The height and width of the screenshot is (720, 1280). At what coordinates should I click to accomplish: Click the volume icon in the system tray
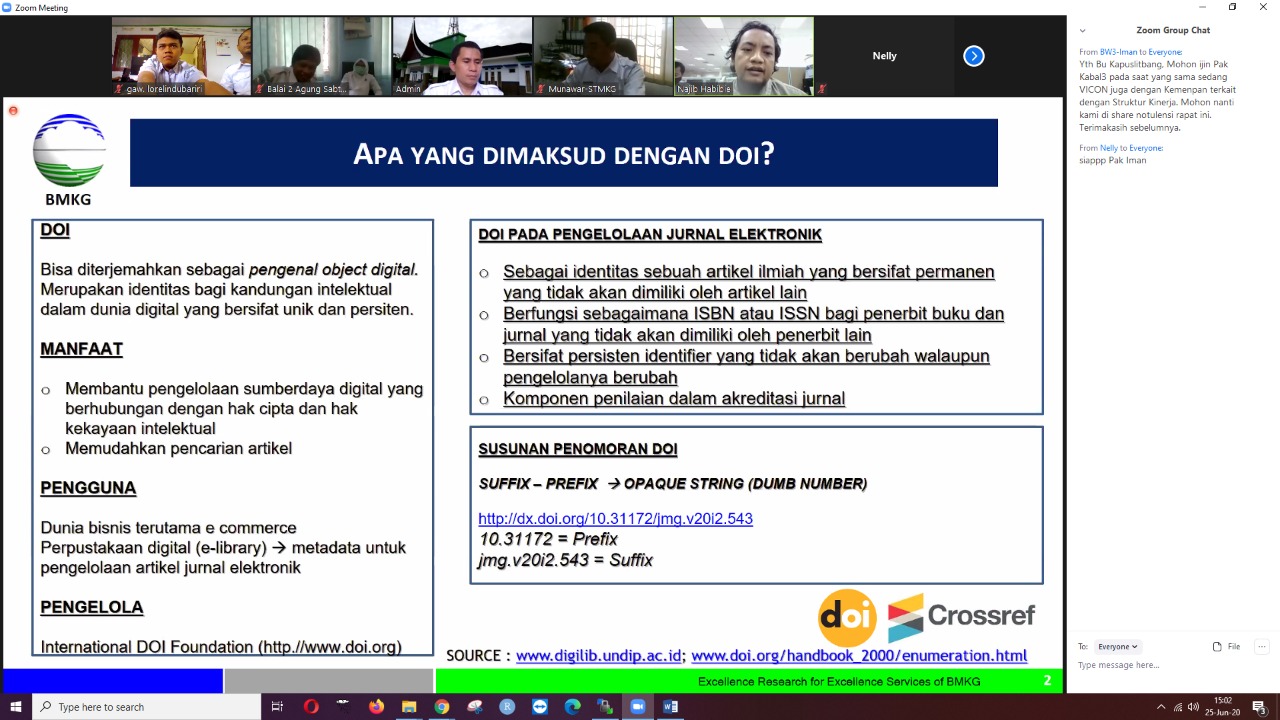1193,707
